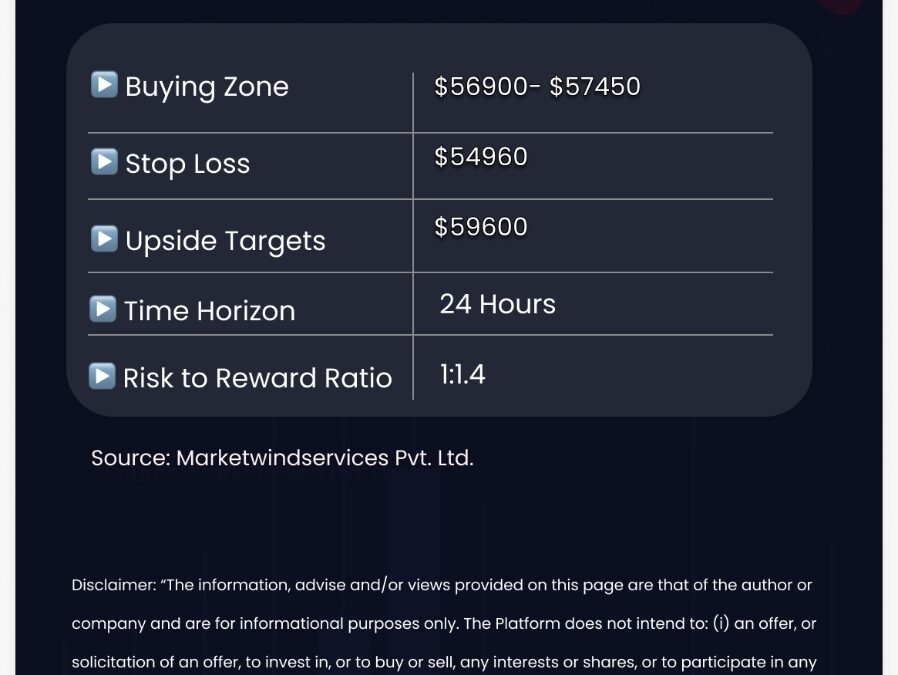This screenshot has height=675, width=898.
Task: Click the 1:1.4 ratio value
Action: click(463, 374)
